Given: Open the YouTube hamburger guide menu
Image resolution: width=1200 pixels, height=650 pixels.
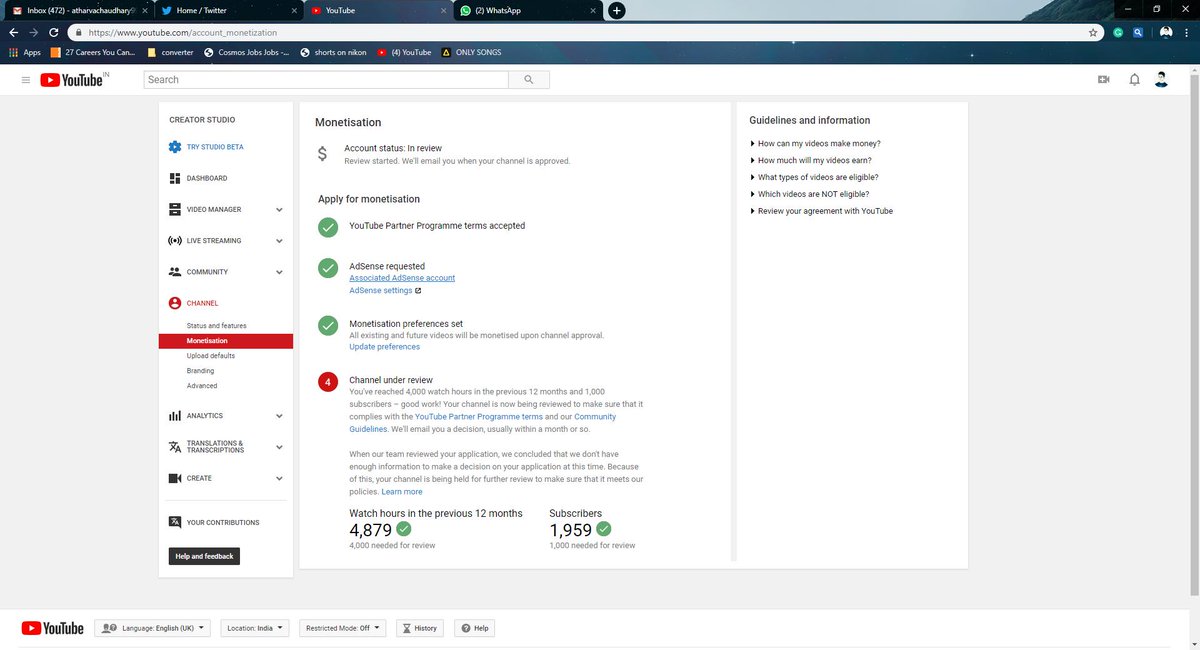Looking at the screenshot, I should click(25, 80).
